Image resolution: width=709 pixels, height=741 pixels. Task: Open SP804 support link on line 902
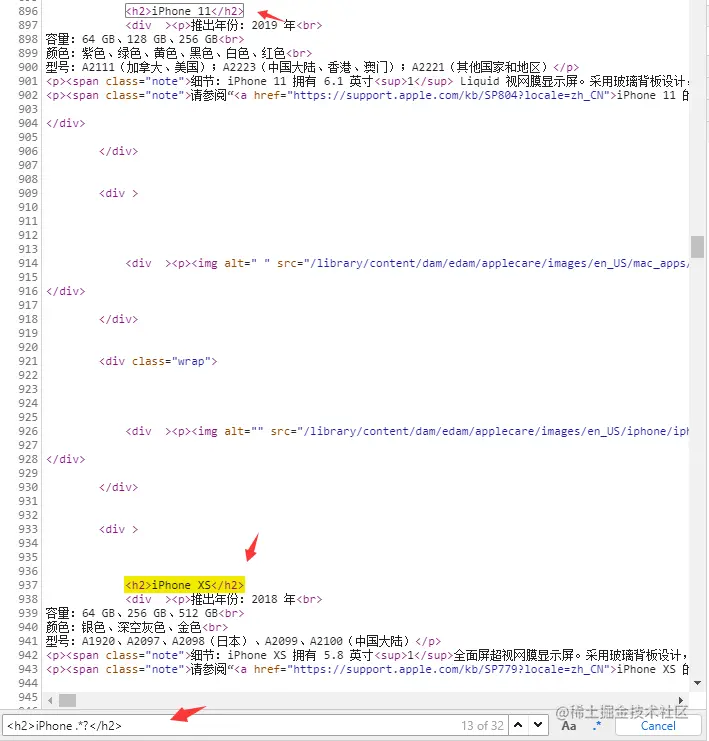pos(448,95)
